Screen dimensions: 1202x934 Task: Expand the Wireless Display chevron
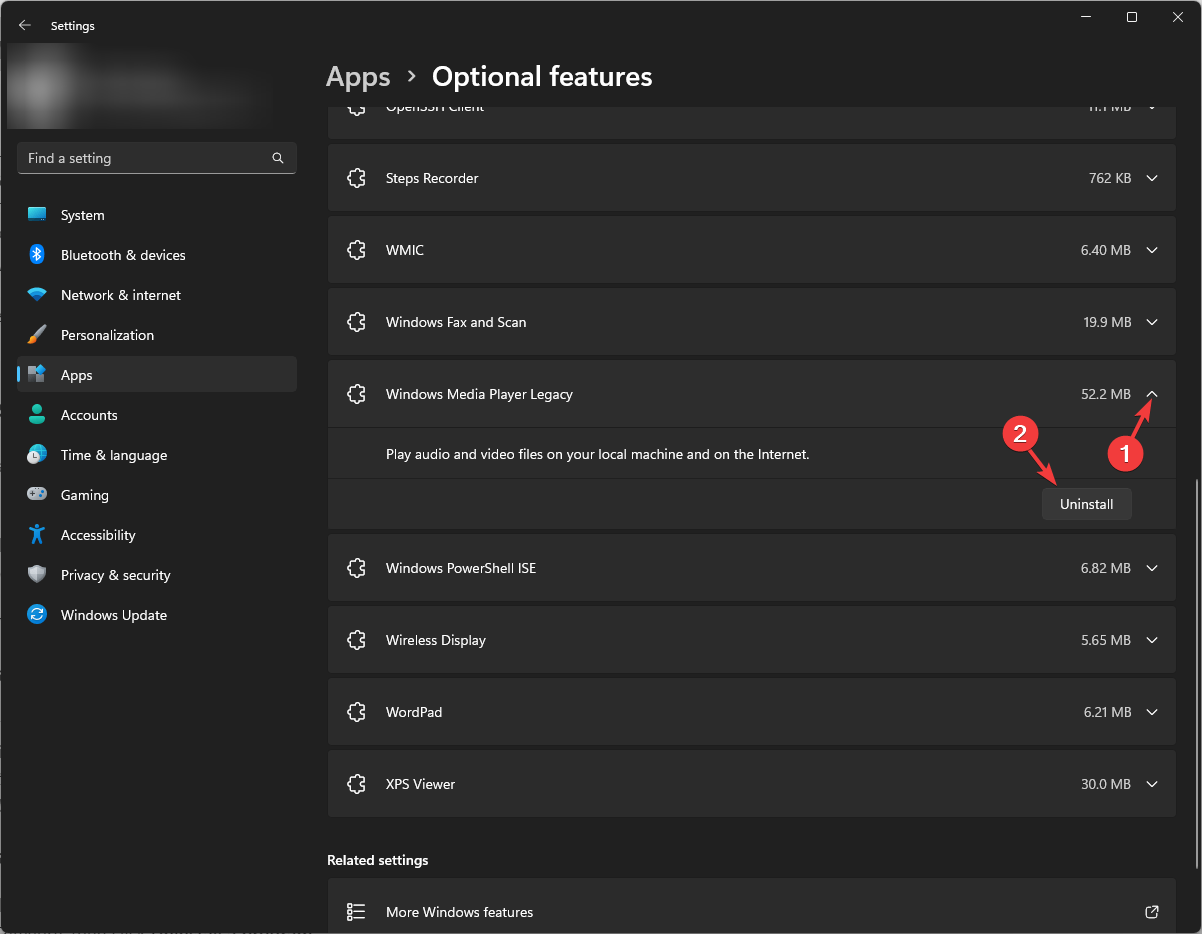click(x=1152, y=640)
